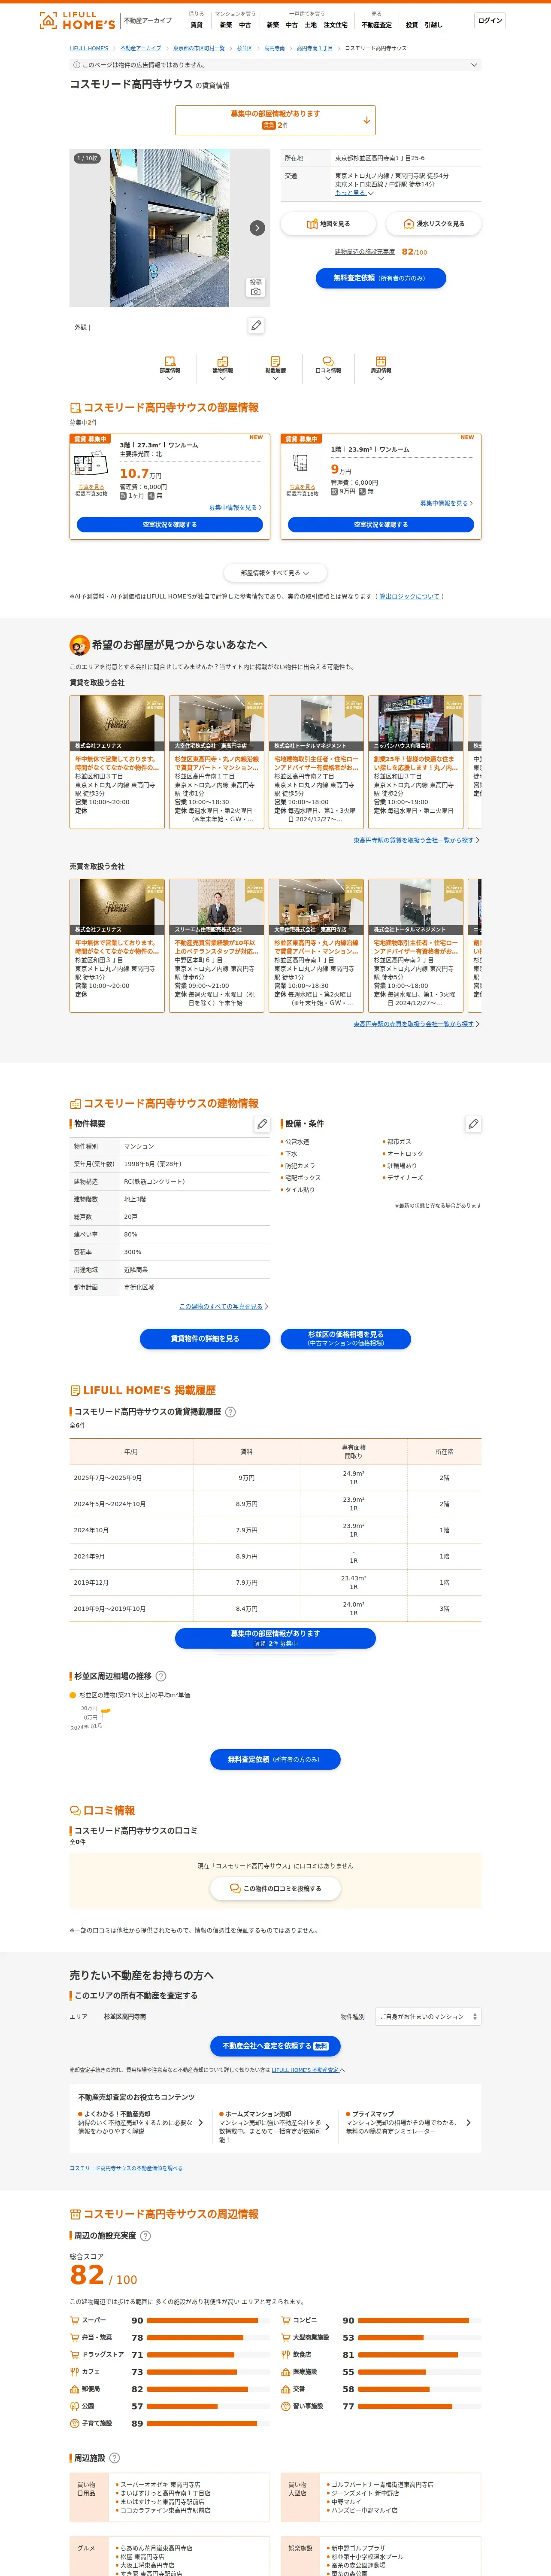This screenshot has height=2576, width=551.
Task: Open 賃貸 in top navigation
Action: [x=196, y=25]
